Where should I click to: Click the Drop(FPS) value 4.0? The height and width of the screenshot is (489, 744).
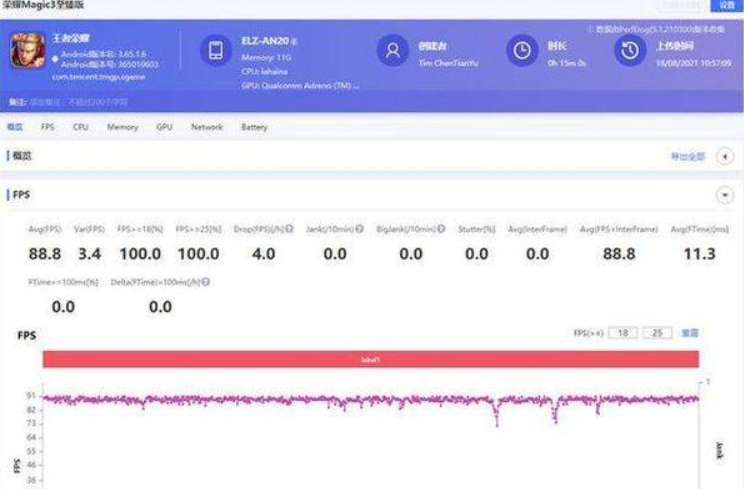point(263,254)
